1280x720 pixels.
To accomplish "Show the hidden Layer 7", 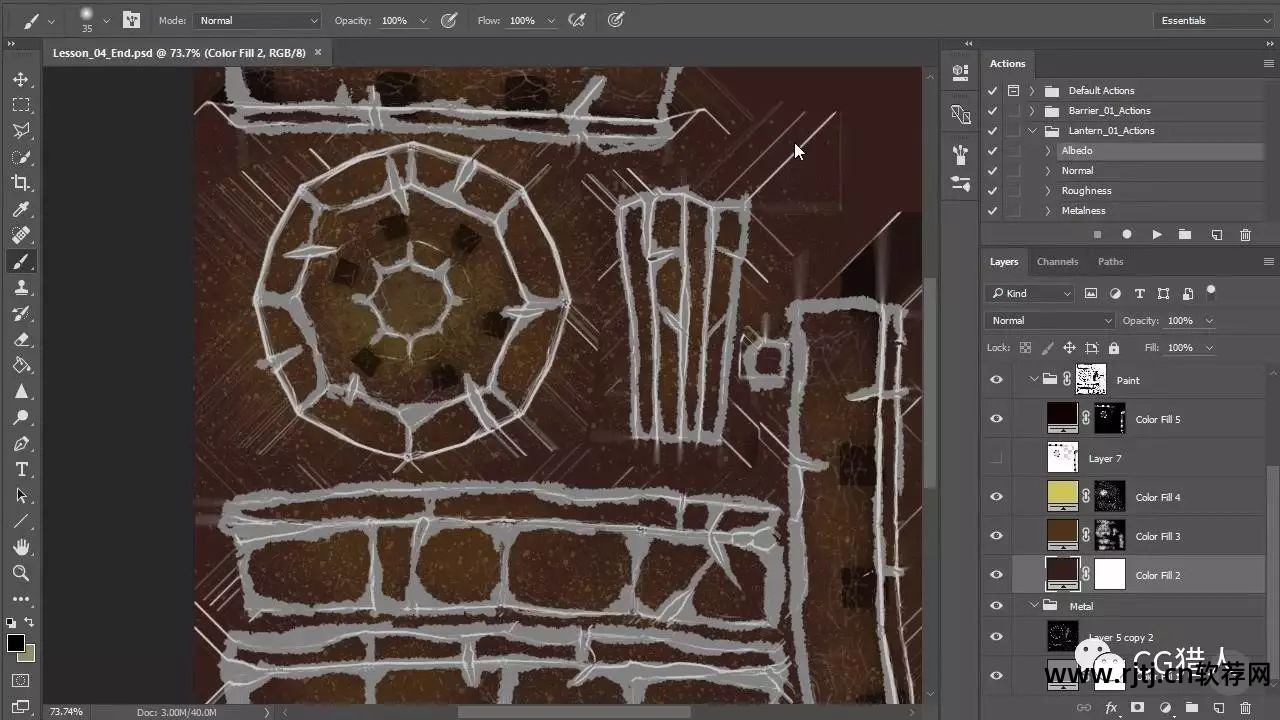I will tap(996, 458).
